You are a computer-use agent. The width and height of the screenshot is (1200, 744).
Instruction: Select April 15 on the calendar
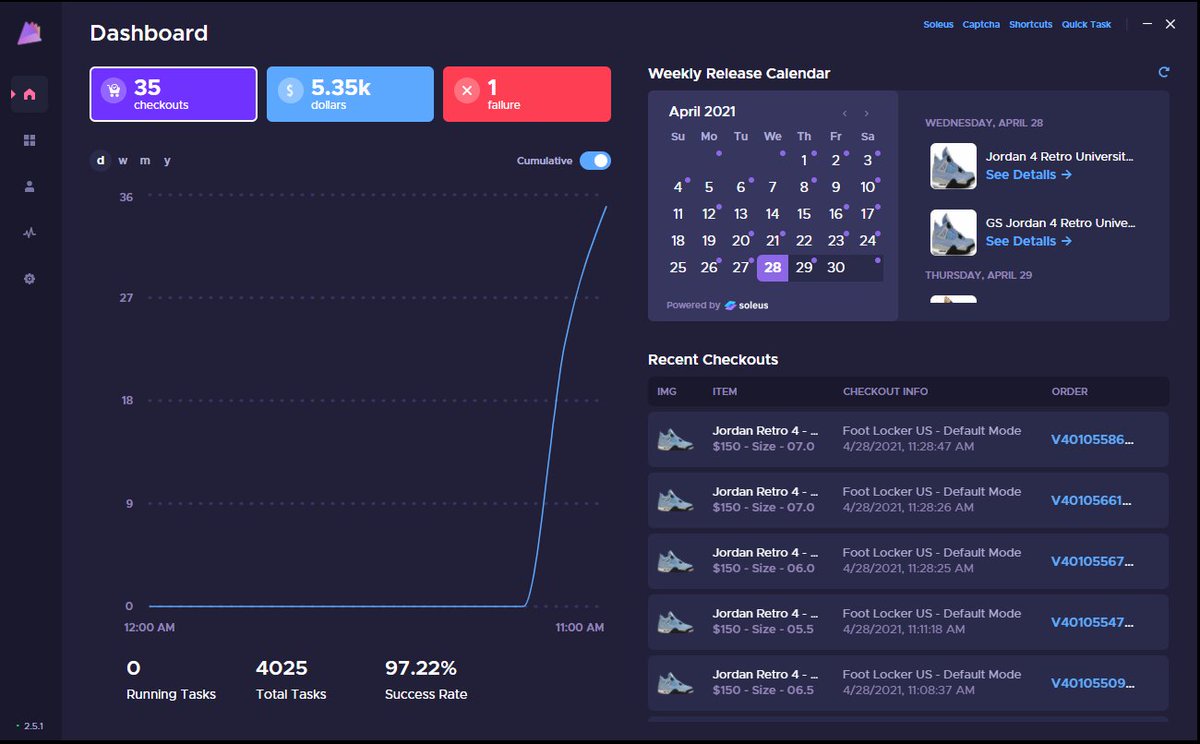(804, 214)
